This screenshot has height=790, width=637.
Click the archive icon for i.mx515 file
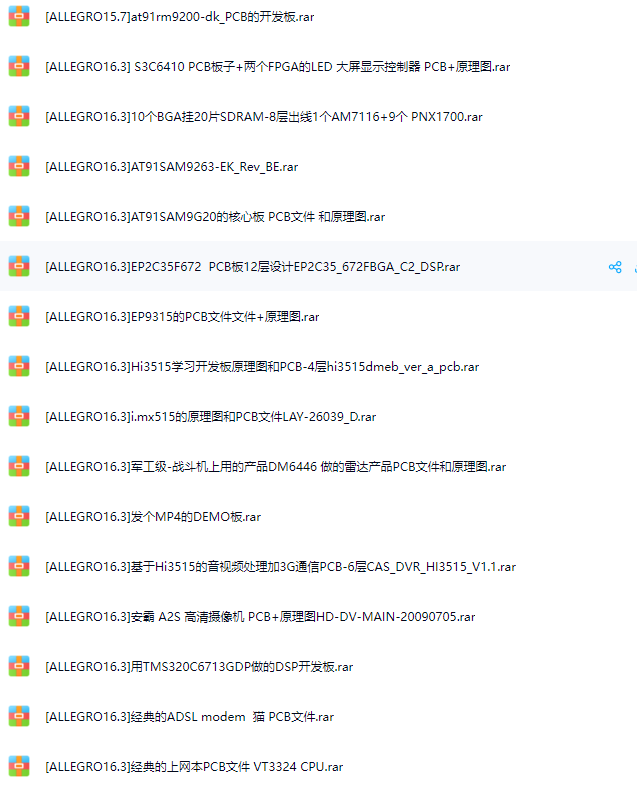[x=19, y=416]
